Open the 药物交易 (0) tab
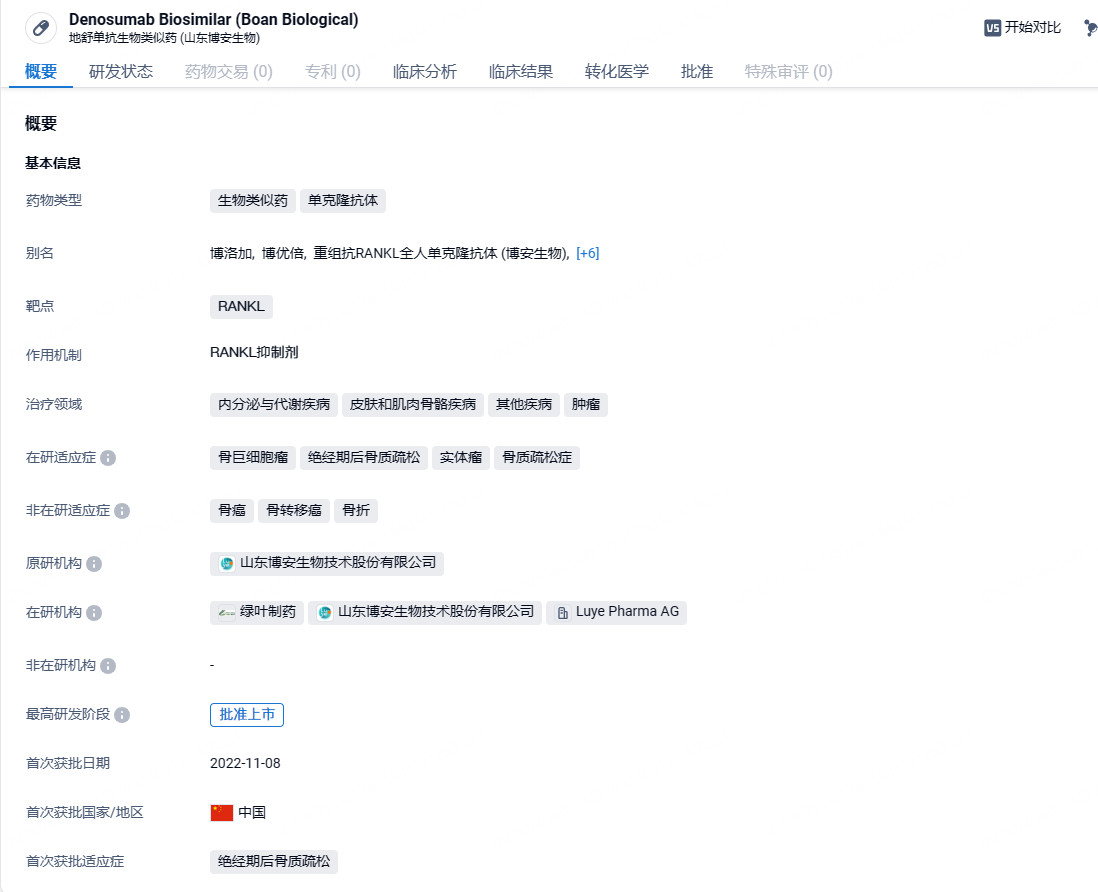 [x=229, y=71]
